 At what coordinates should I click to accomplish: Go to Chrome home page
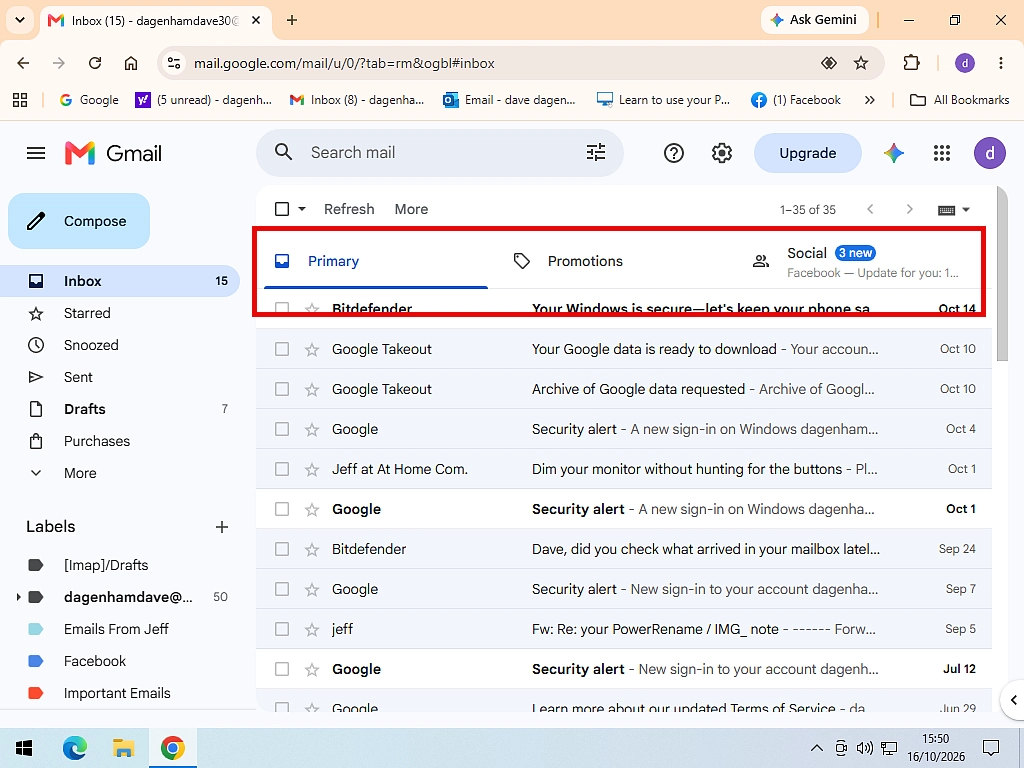[131, 63]
